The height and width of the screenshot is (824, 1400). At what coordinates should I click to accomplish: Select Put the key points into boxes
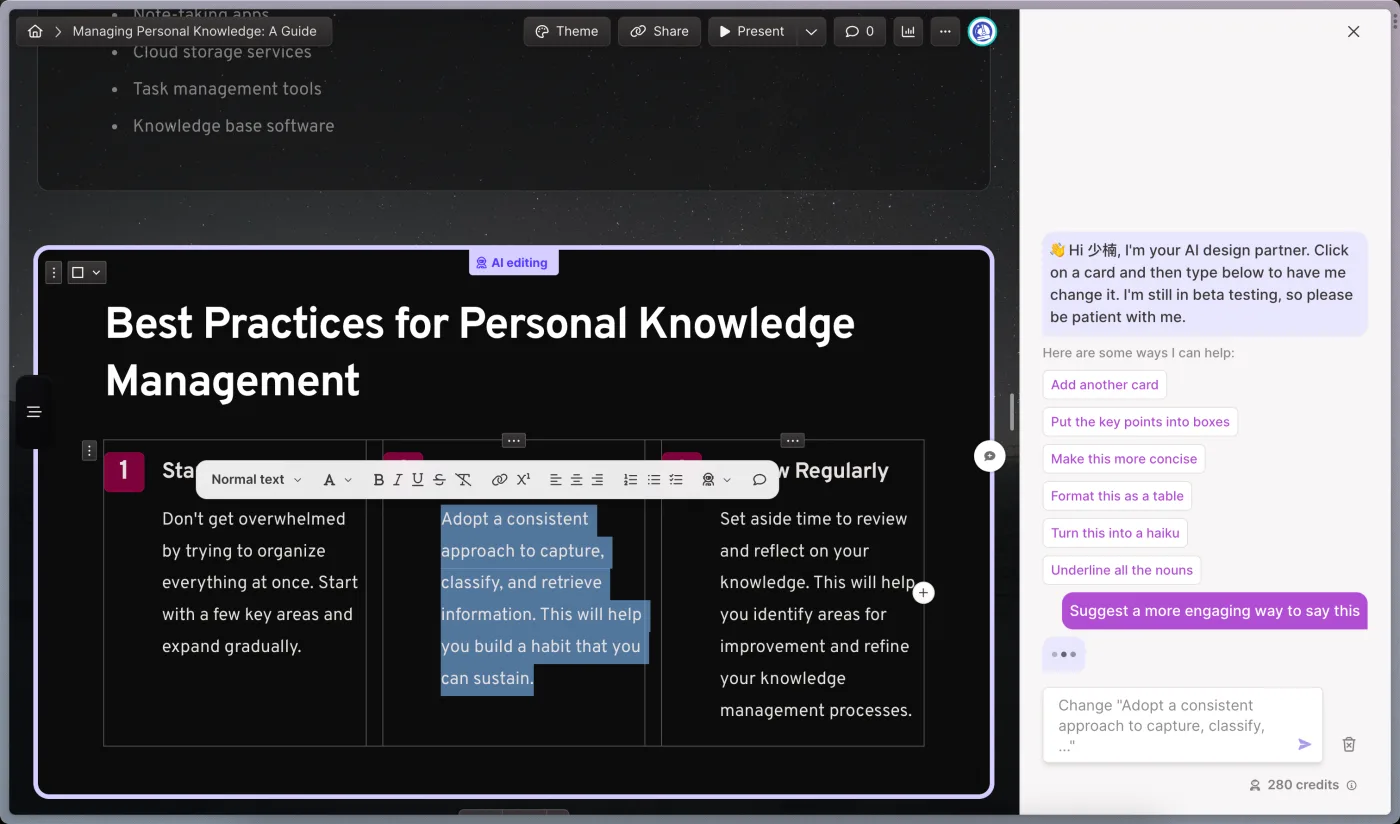1140,422
